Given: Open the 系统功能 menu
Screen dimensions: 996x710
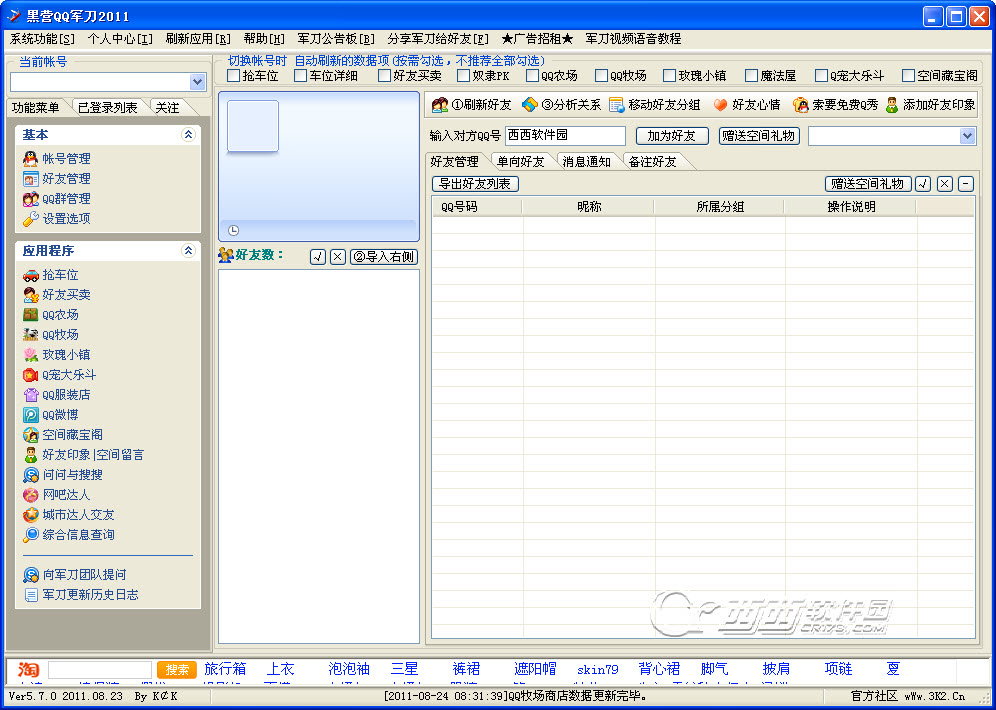Looking at the screenshot, I should [42, 39].
